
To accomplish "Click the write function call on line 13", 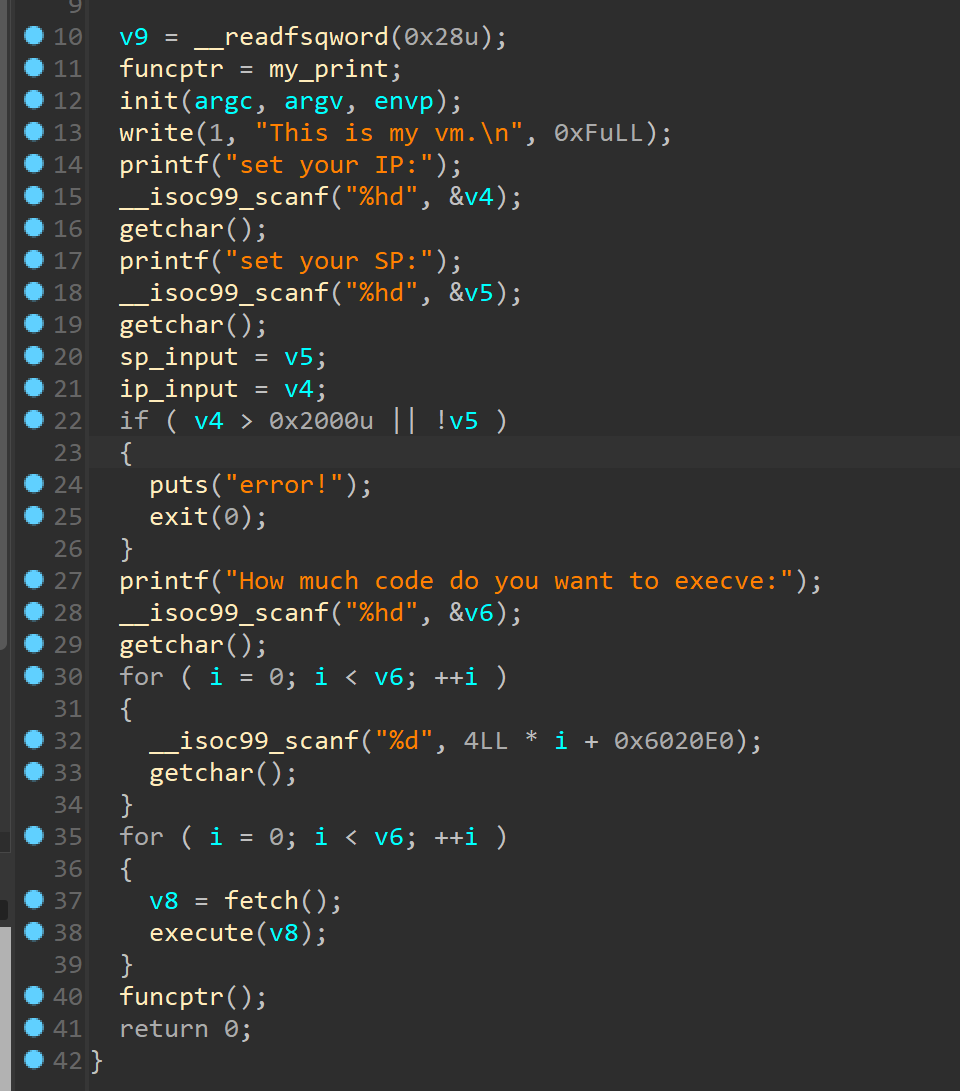I will 157,133.
